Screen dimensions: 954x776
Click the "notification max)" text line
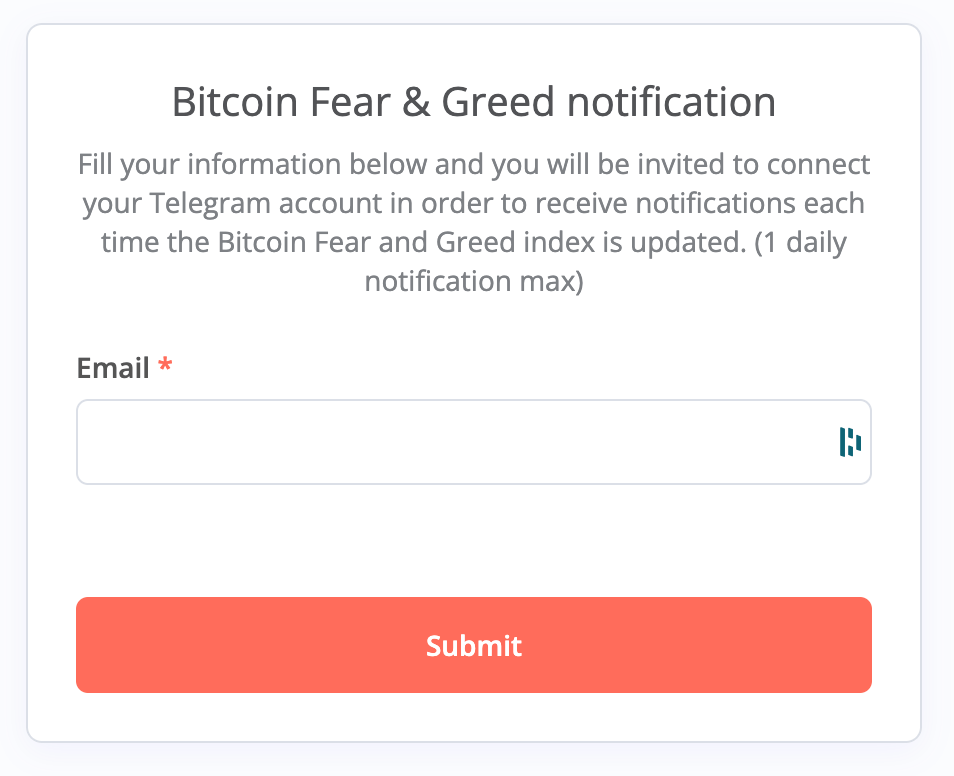[474, 282]
